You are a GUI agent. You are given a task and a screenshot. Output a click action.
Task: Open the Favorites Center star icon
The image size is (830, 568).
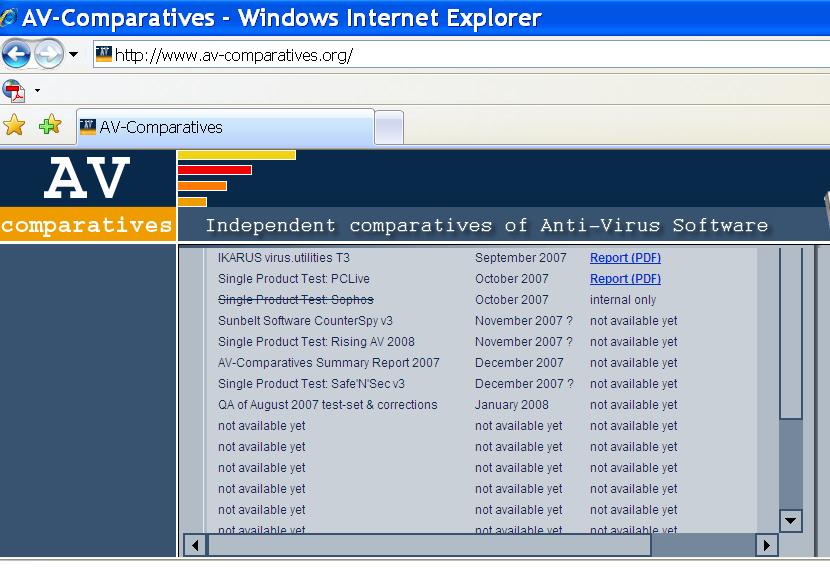(14, 125)
